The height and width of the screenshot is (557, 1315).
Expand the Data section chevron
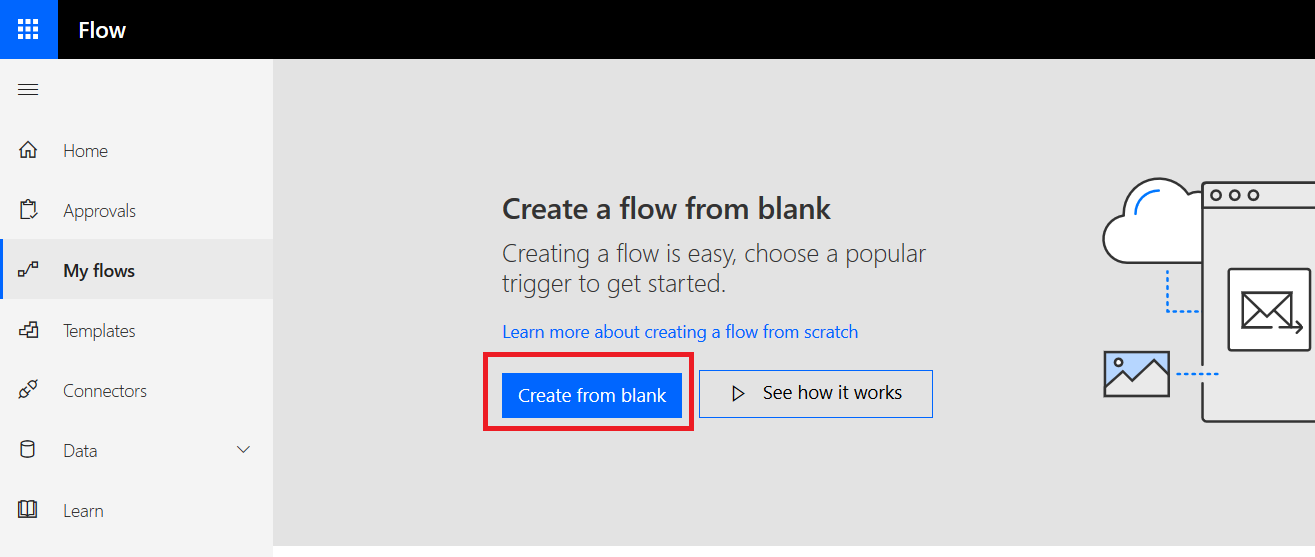pos(243,450)
